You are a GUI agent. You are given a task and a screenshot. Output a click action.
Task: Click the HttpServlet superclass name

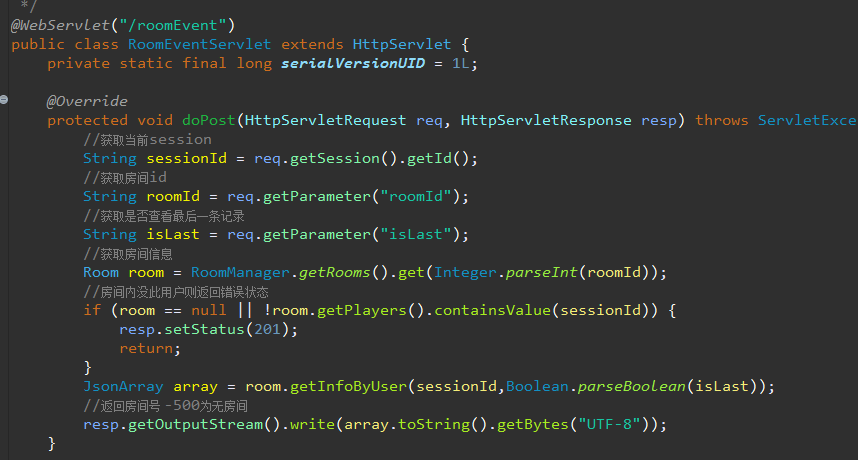[x=402, y=44]
